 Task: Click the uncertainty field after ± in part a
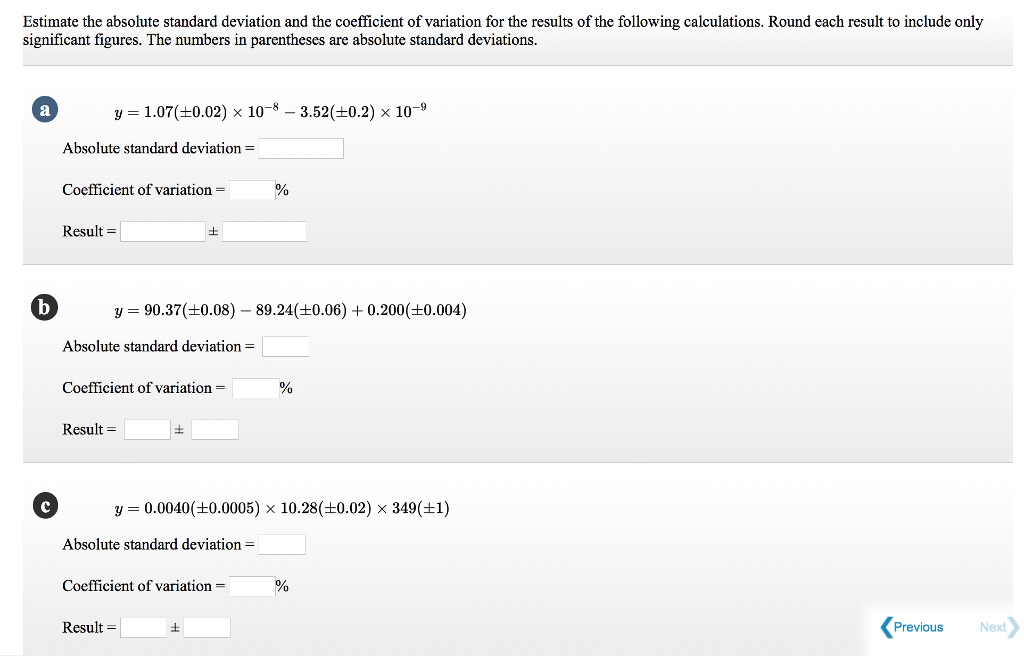[264, 230]
